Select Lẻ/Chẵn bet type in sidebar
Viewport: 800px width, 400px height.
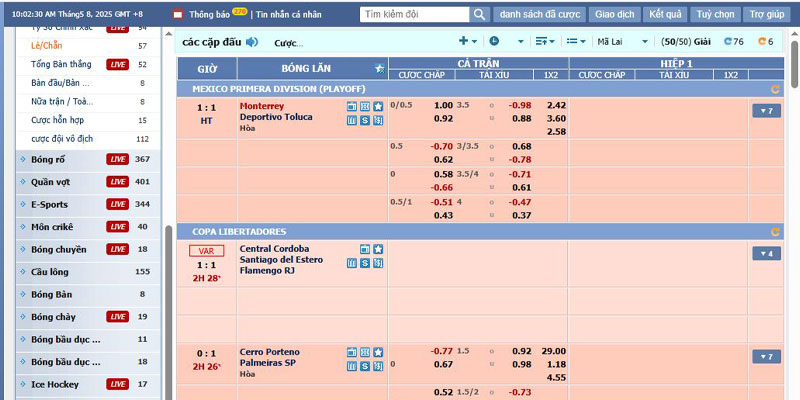pos(46,46)
